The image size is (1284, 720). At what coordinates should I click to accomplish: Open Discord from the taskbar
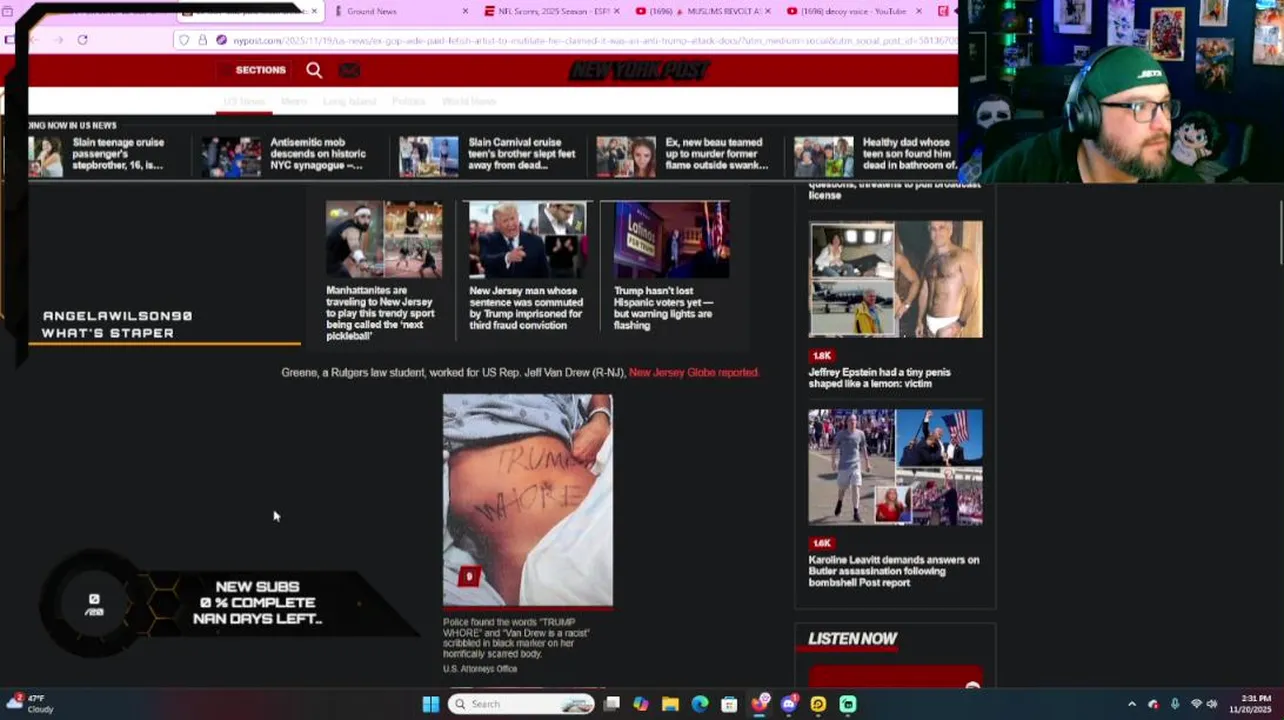(x=789, y=704)
